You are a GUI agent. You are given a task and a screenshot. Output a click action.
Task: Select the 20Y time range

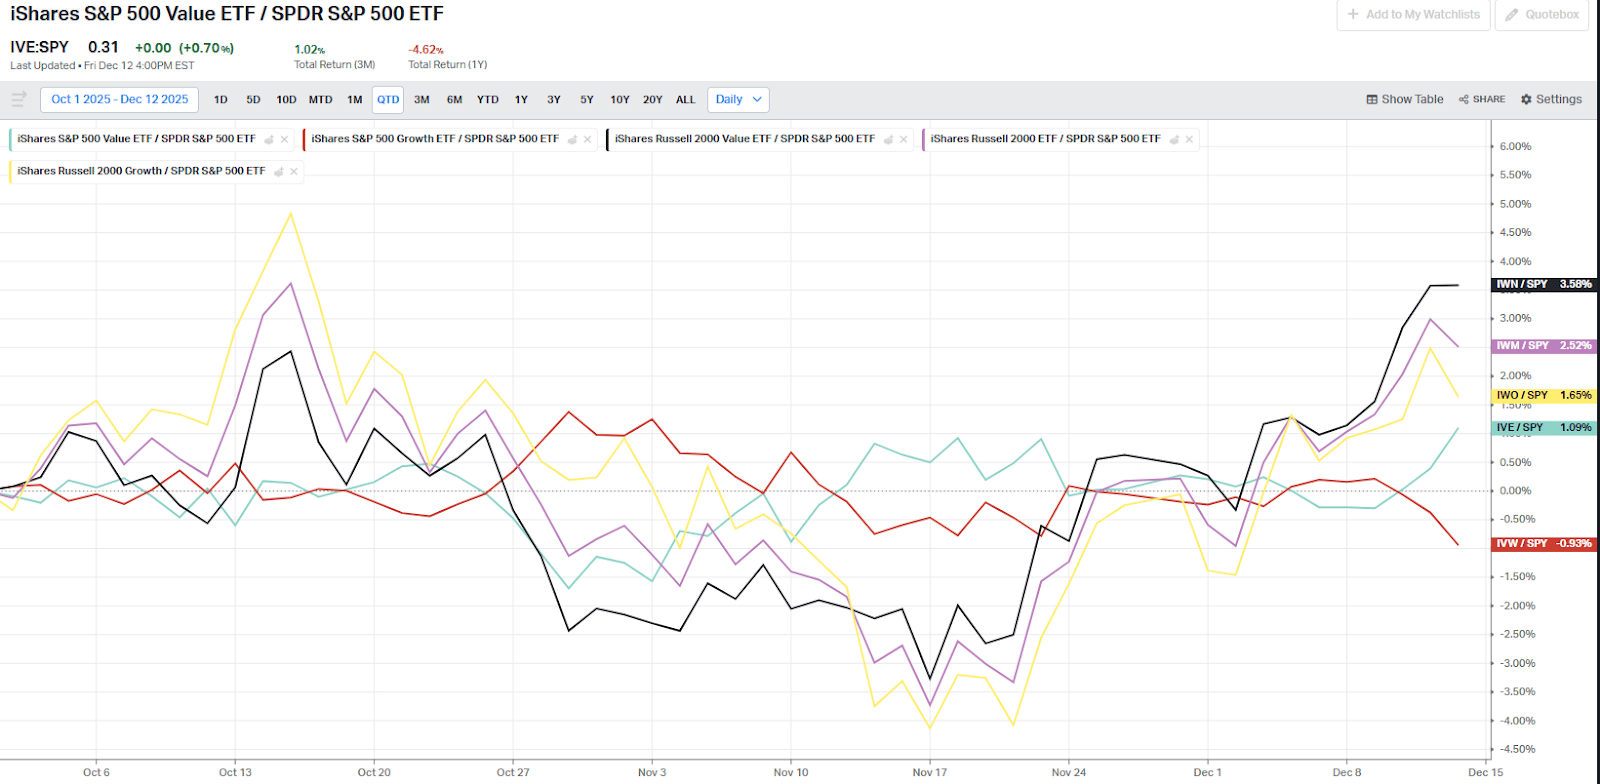tap(653, 100)
